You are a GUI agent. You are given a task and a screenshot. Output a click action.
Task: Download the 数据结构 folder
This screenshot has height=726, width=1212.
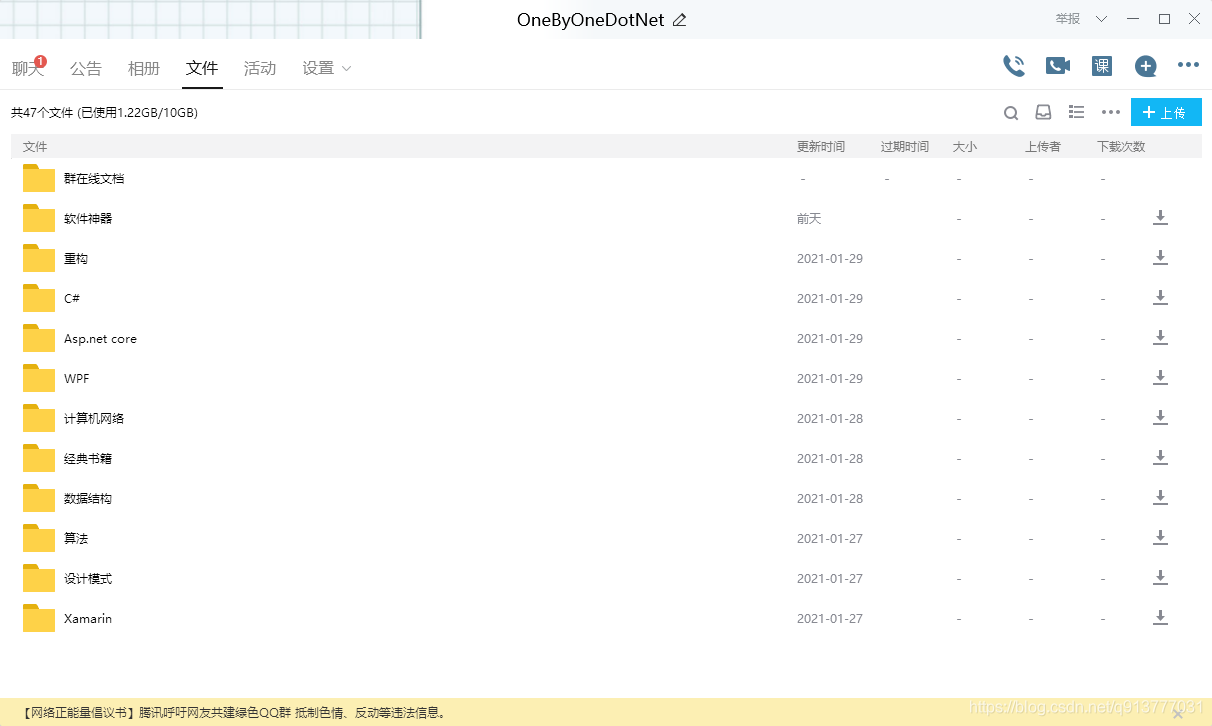(1160, 498)
